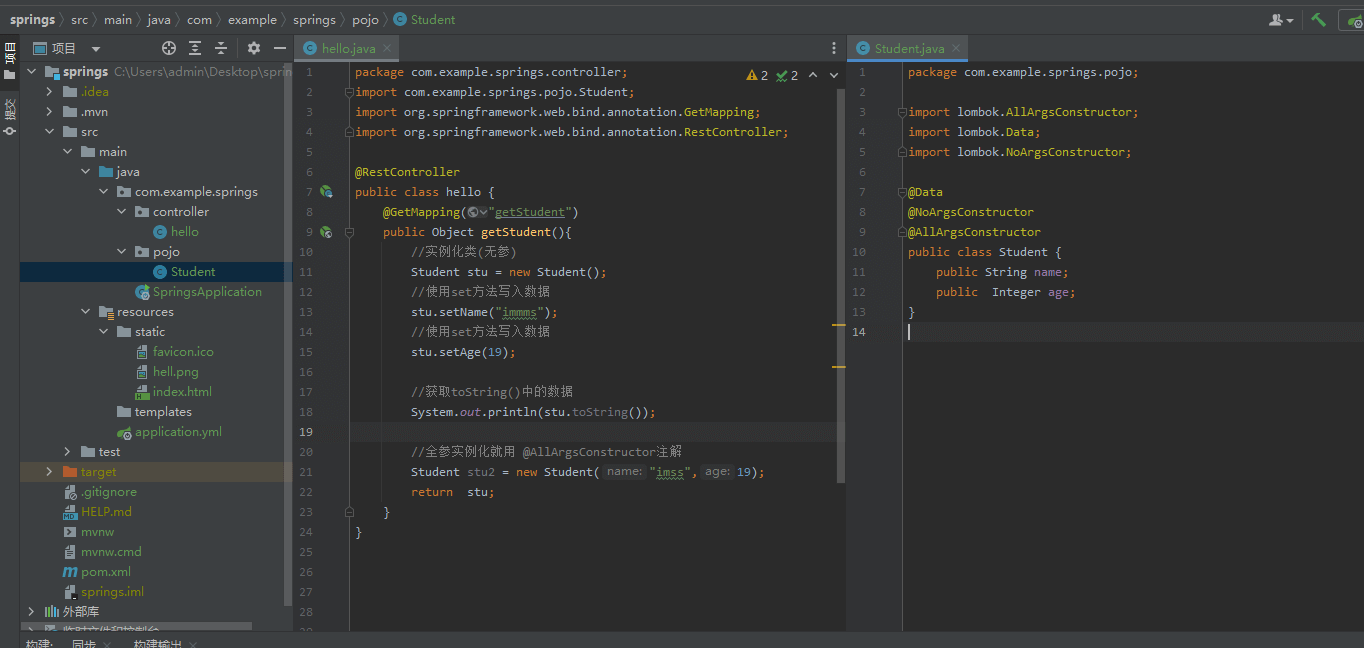This screenshot has height=648, width=1364.
Task: Click the 'src' breadcrumb in navigation bar
Action: click(x=79, y=19)
